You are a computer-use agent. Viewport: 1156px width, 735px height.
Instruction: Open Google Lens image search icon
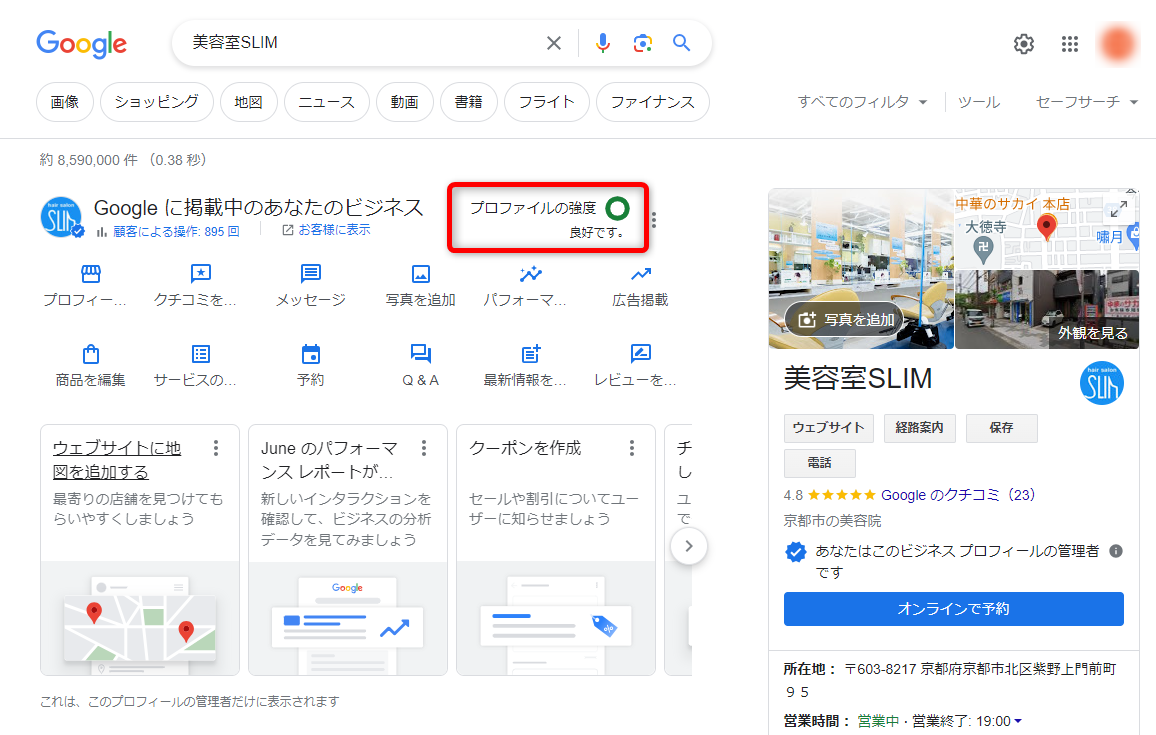click(x=643, y=43)
